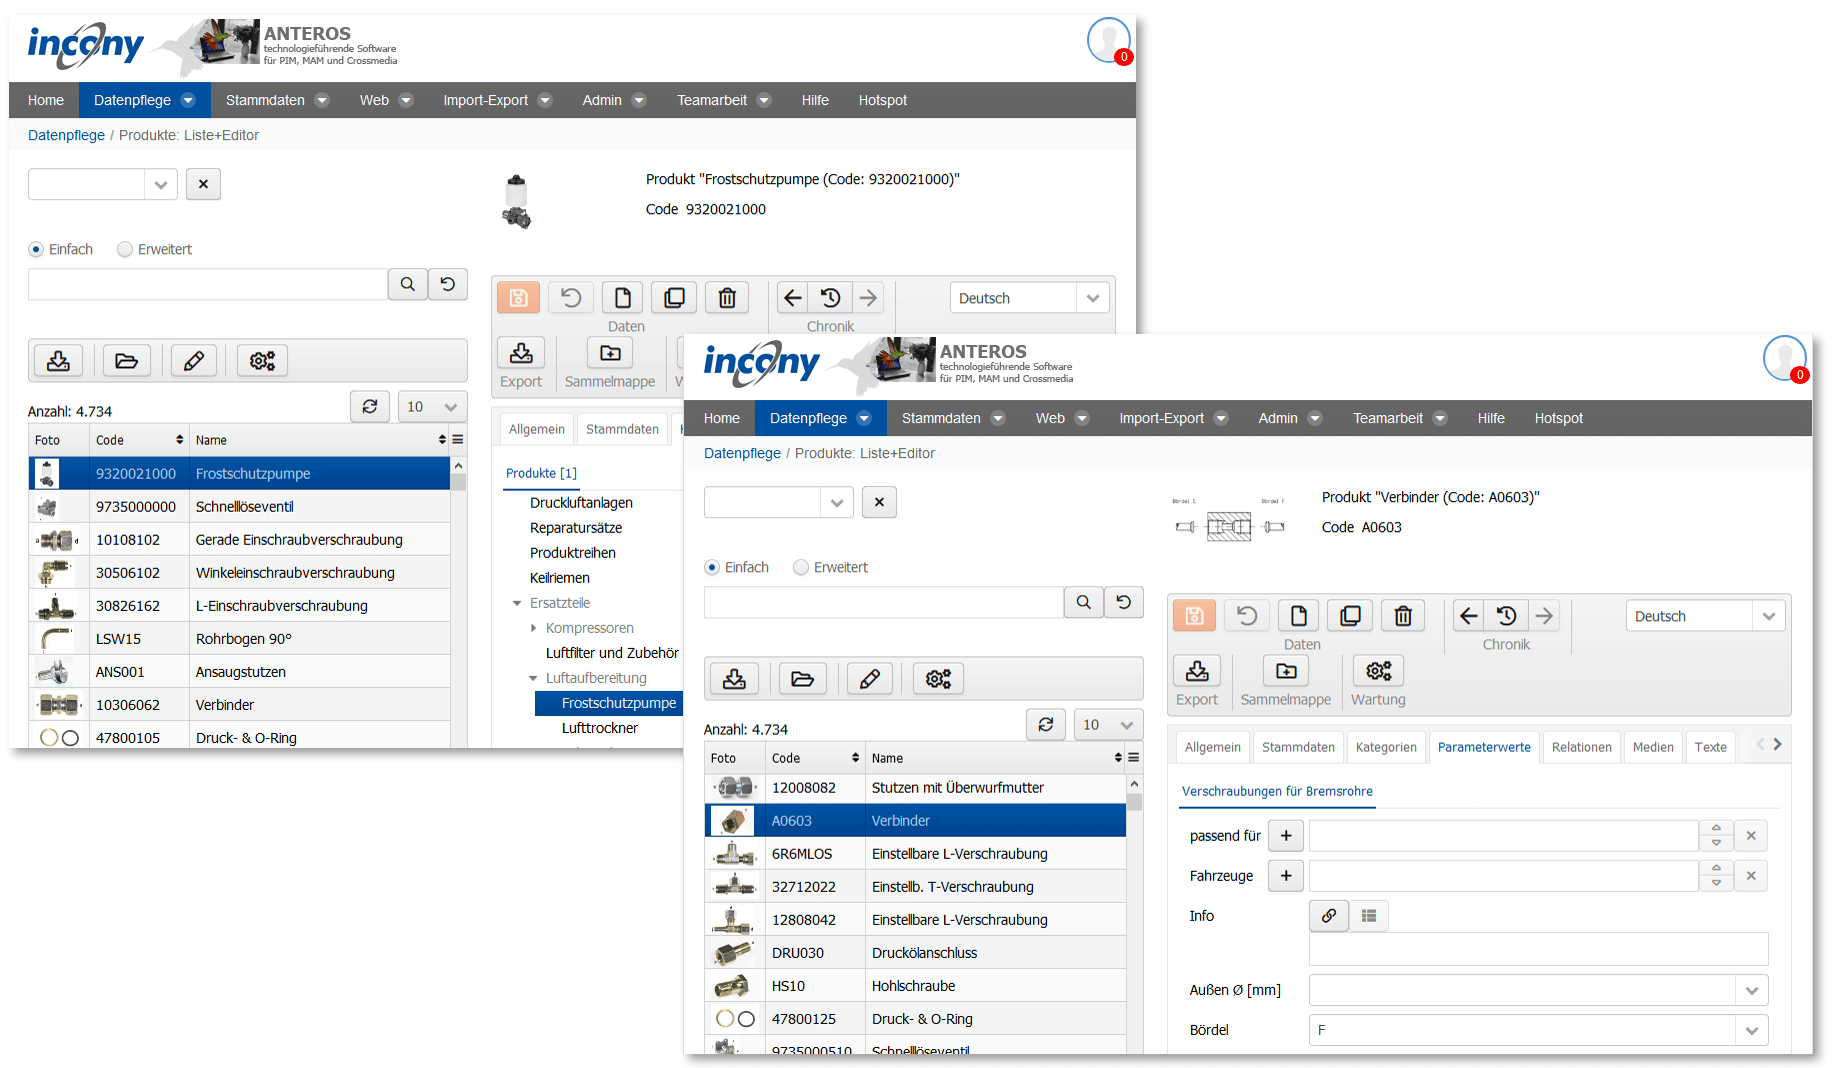Open the Bördel dropdown showing F
The height and width of the screenshot is (1068, 1838).
click(1538, 1030)
